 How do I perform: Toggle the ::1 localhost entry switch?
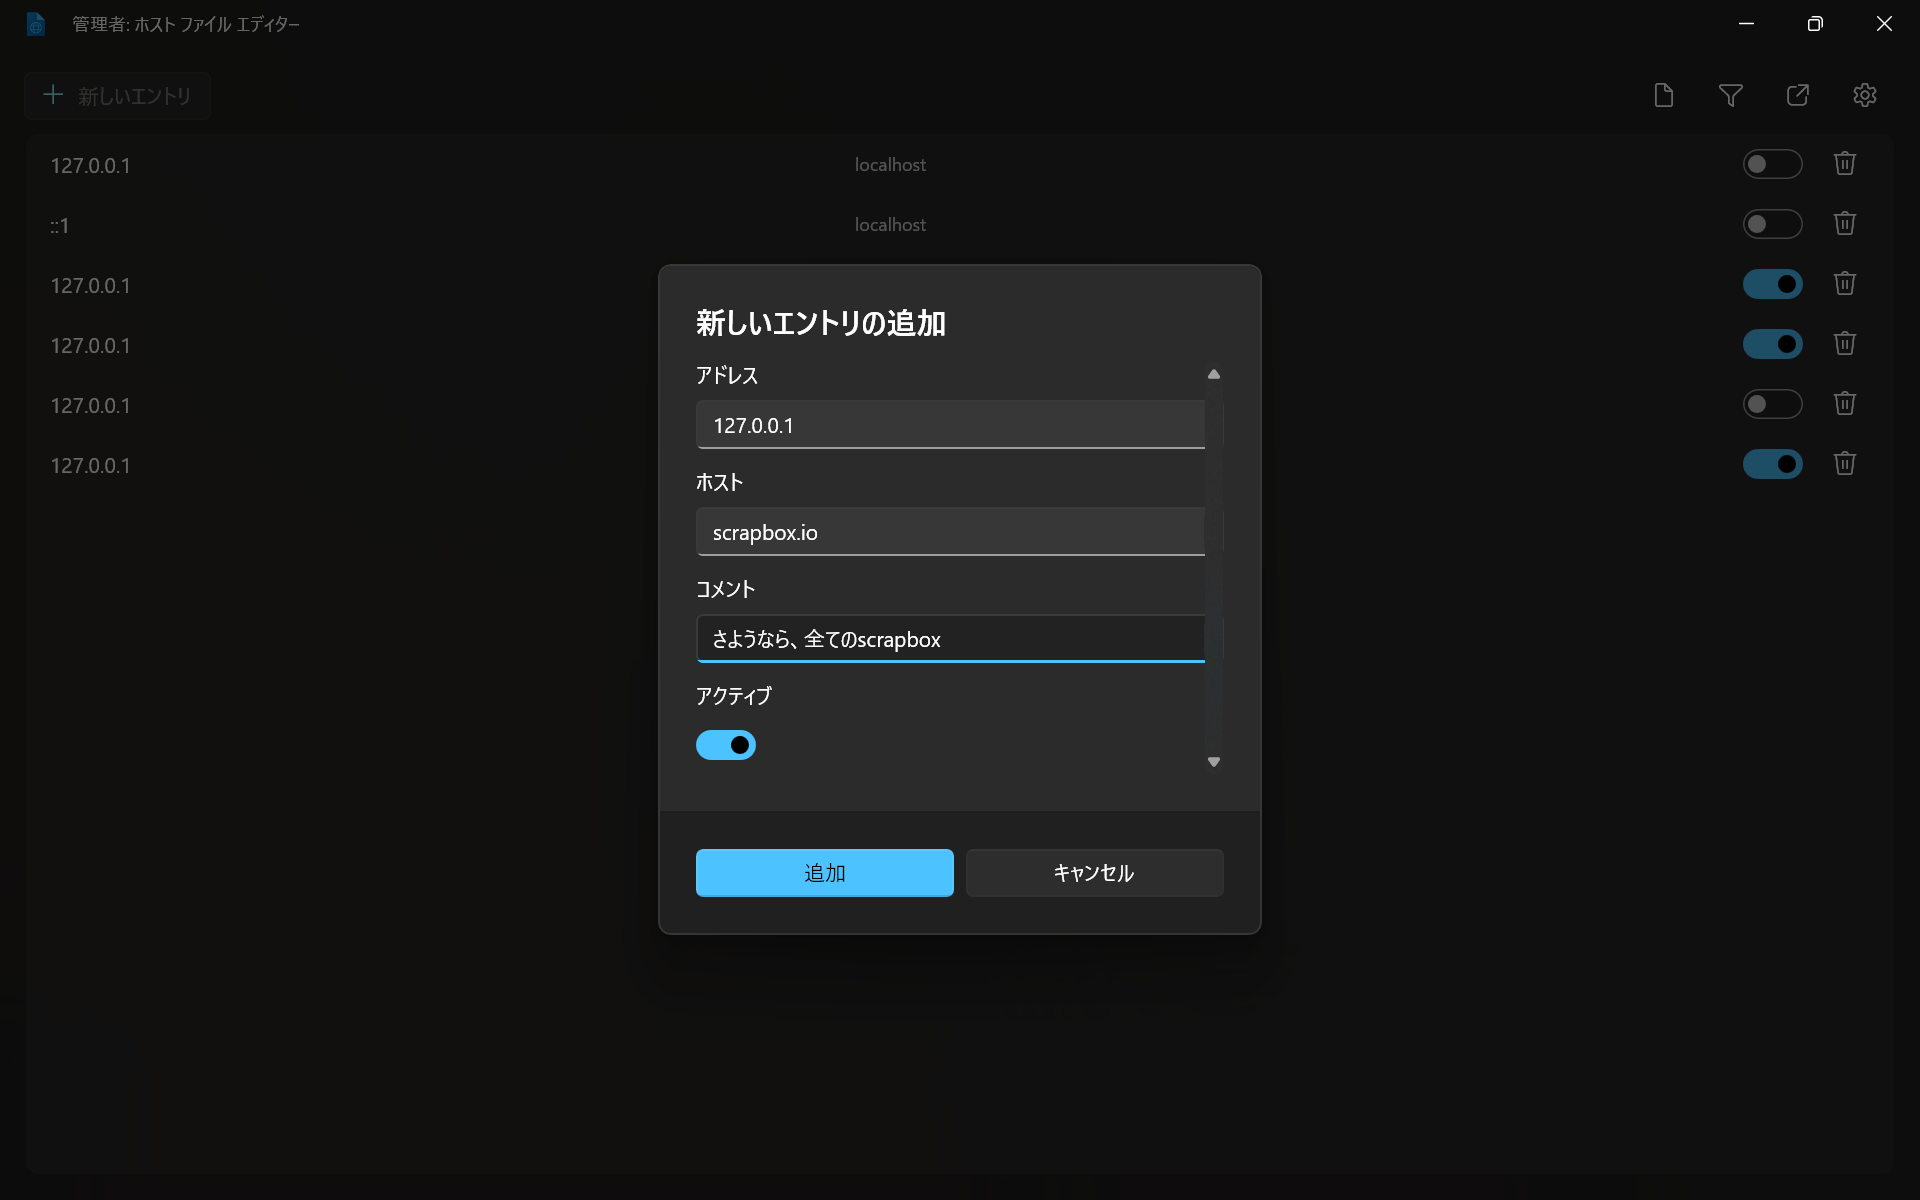point(1772,224)
